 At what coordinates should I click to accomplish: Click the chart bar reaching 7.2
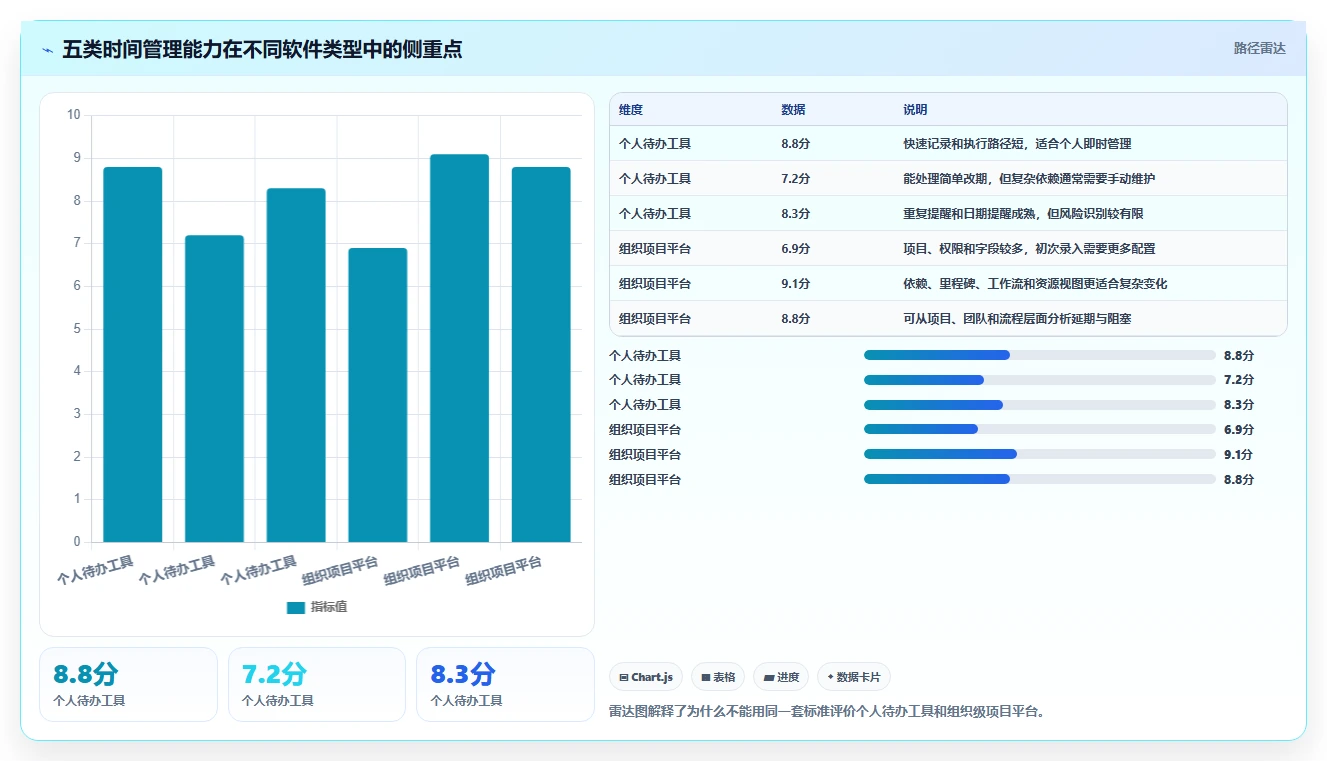click(x=214, y=388)
